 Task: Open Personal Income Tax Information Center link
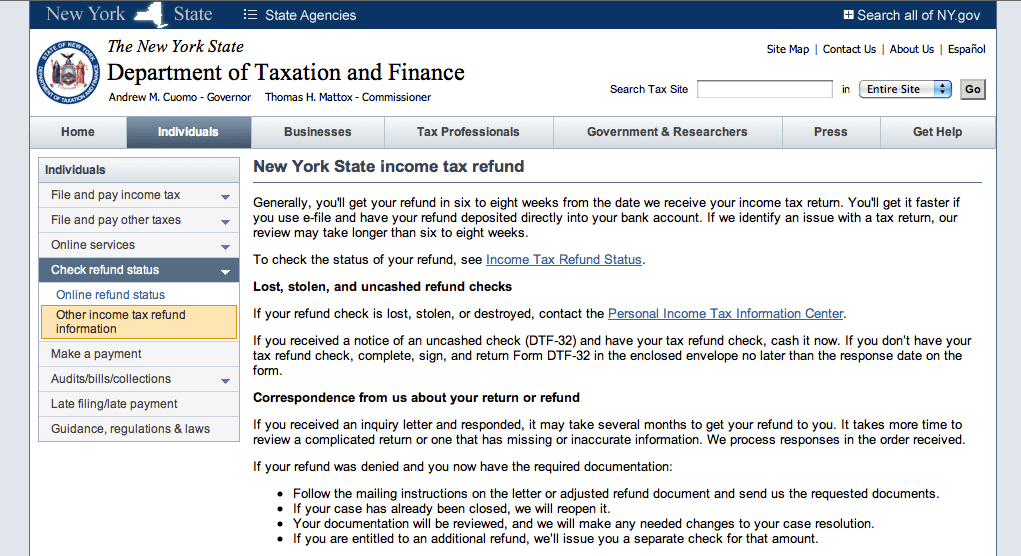coord(725,314)
